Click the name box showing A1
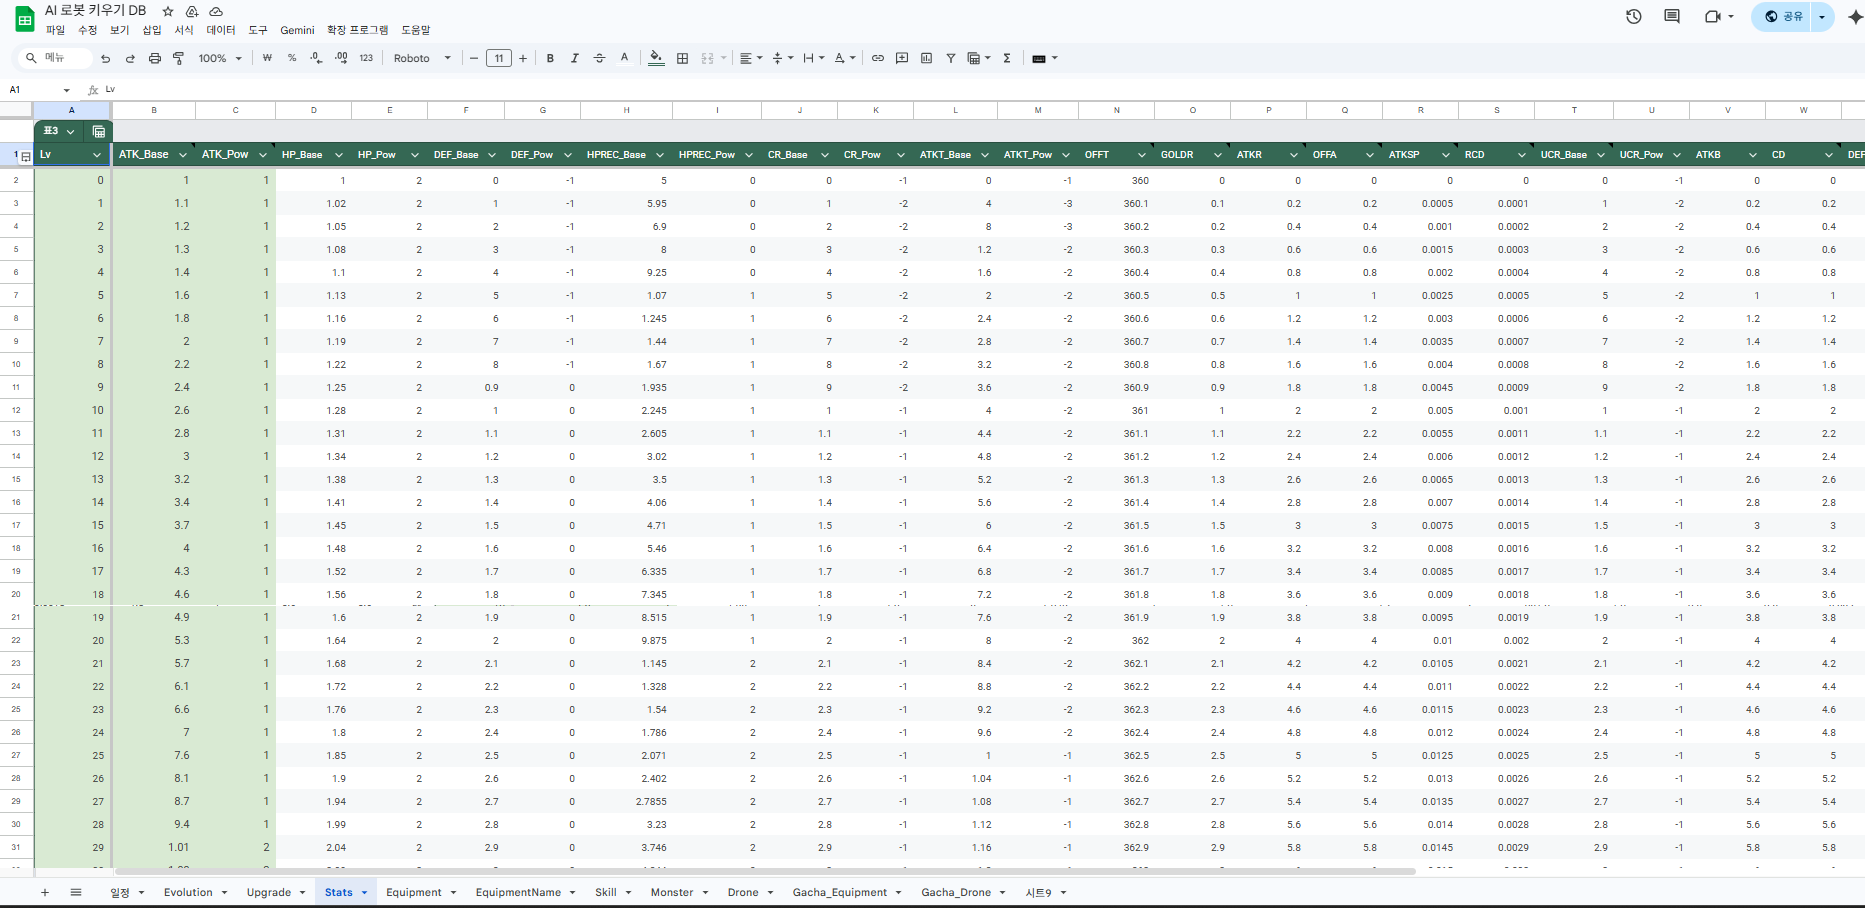This screenshot has width=1865, height=908. tap(38, 89)
